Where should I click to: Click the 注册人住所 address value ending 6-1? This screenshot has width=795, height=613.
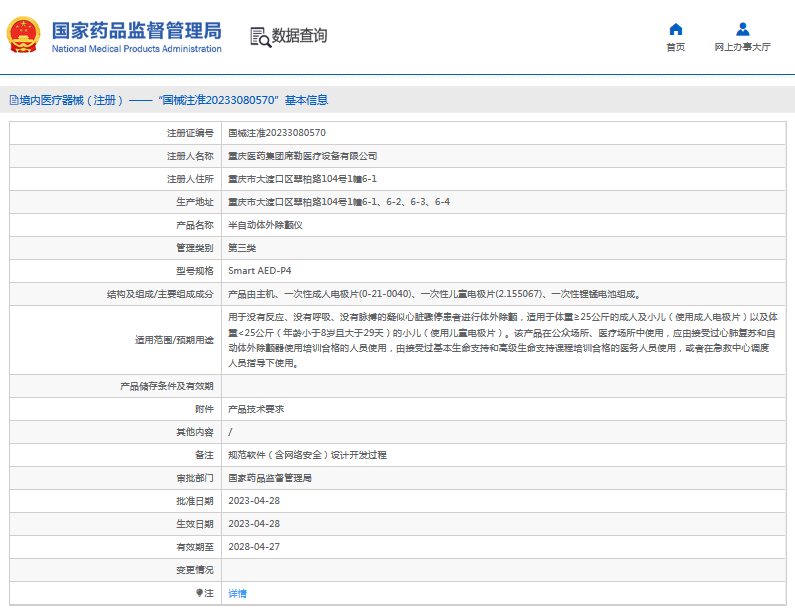click(303, 179)
